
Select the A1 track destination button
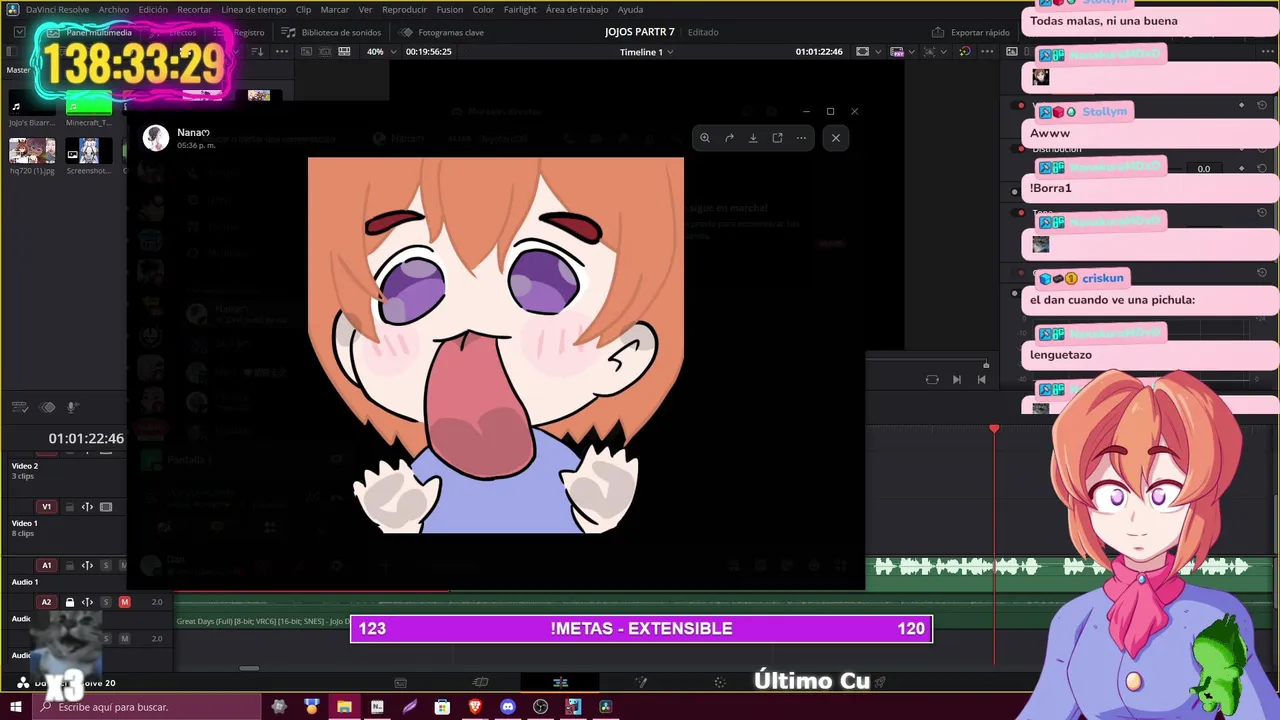click(x=46, y=565)
